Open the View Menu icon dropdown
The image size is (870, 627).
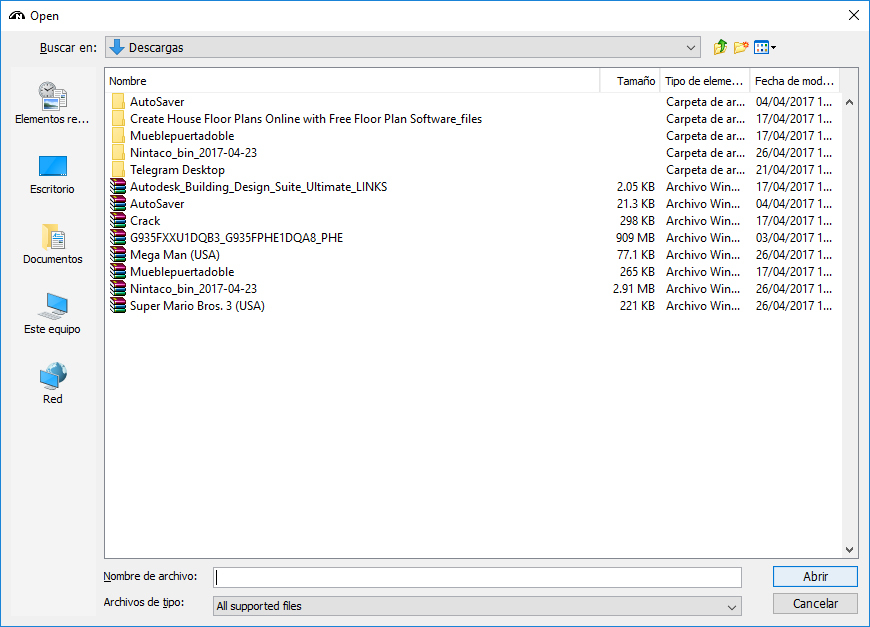(765, 47)
